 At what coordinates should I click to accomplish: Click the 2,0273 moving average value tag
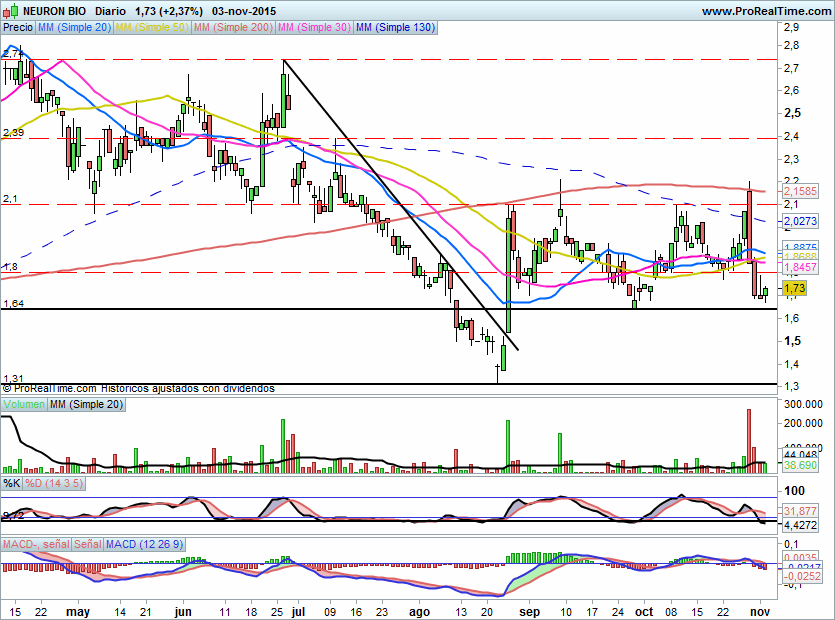(x=800, y=221)
